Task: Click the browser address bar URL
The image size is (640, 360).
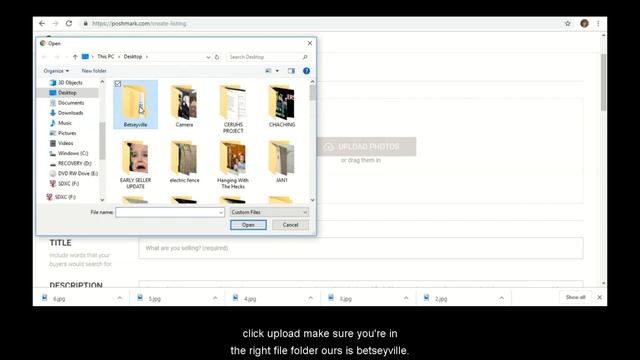Action: (139, 24)
